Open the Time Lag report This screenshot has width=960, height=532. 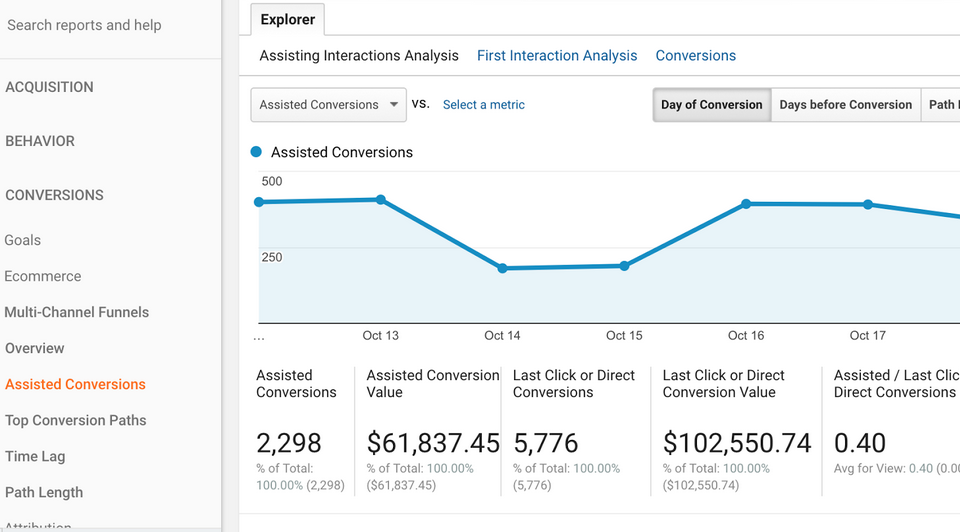tap(35, 456)
